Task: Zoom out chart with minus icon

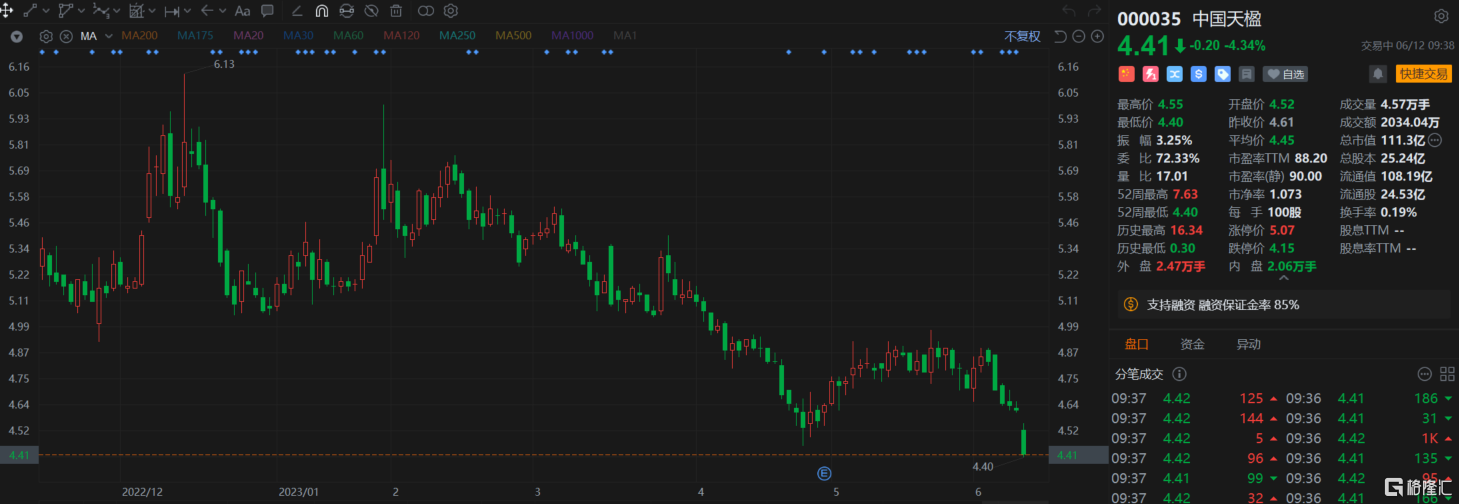Action: [1079, 36]
